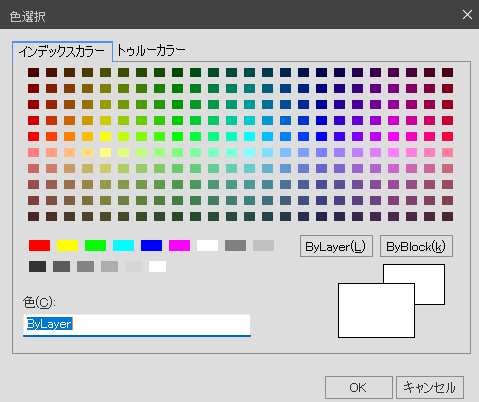
Task: Switch to the トゥルーカラー tab
Action: [x=151, y=51]
